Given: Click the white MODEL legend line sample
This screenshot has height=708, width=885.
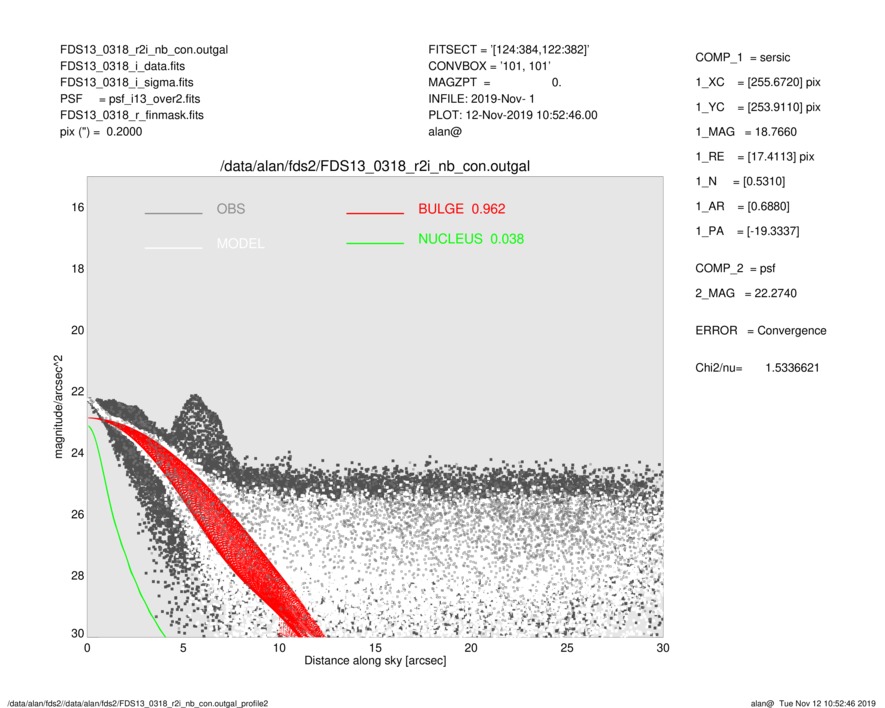Looking at the screenshot, I should point(173,248).
